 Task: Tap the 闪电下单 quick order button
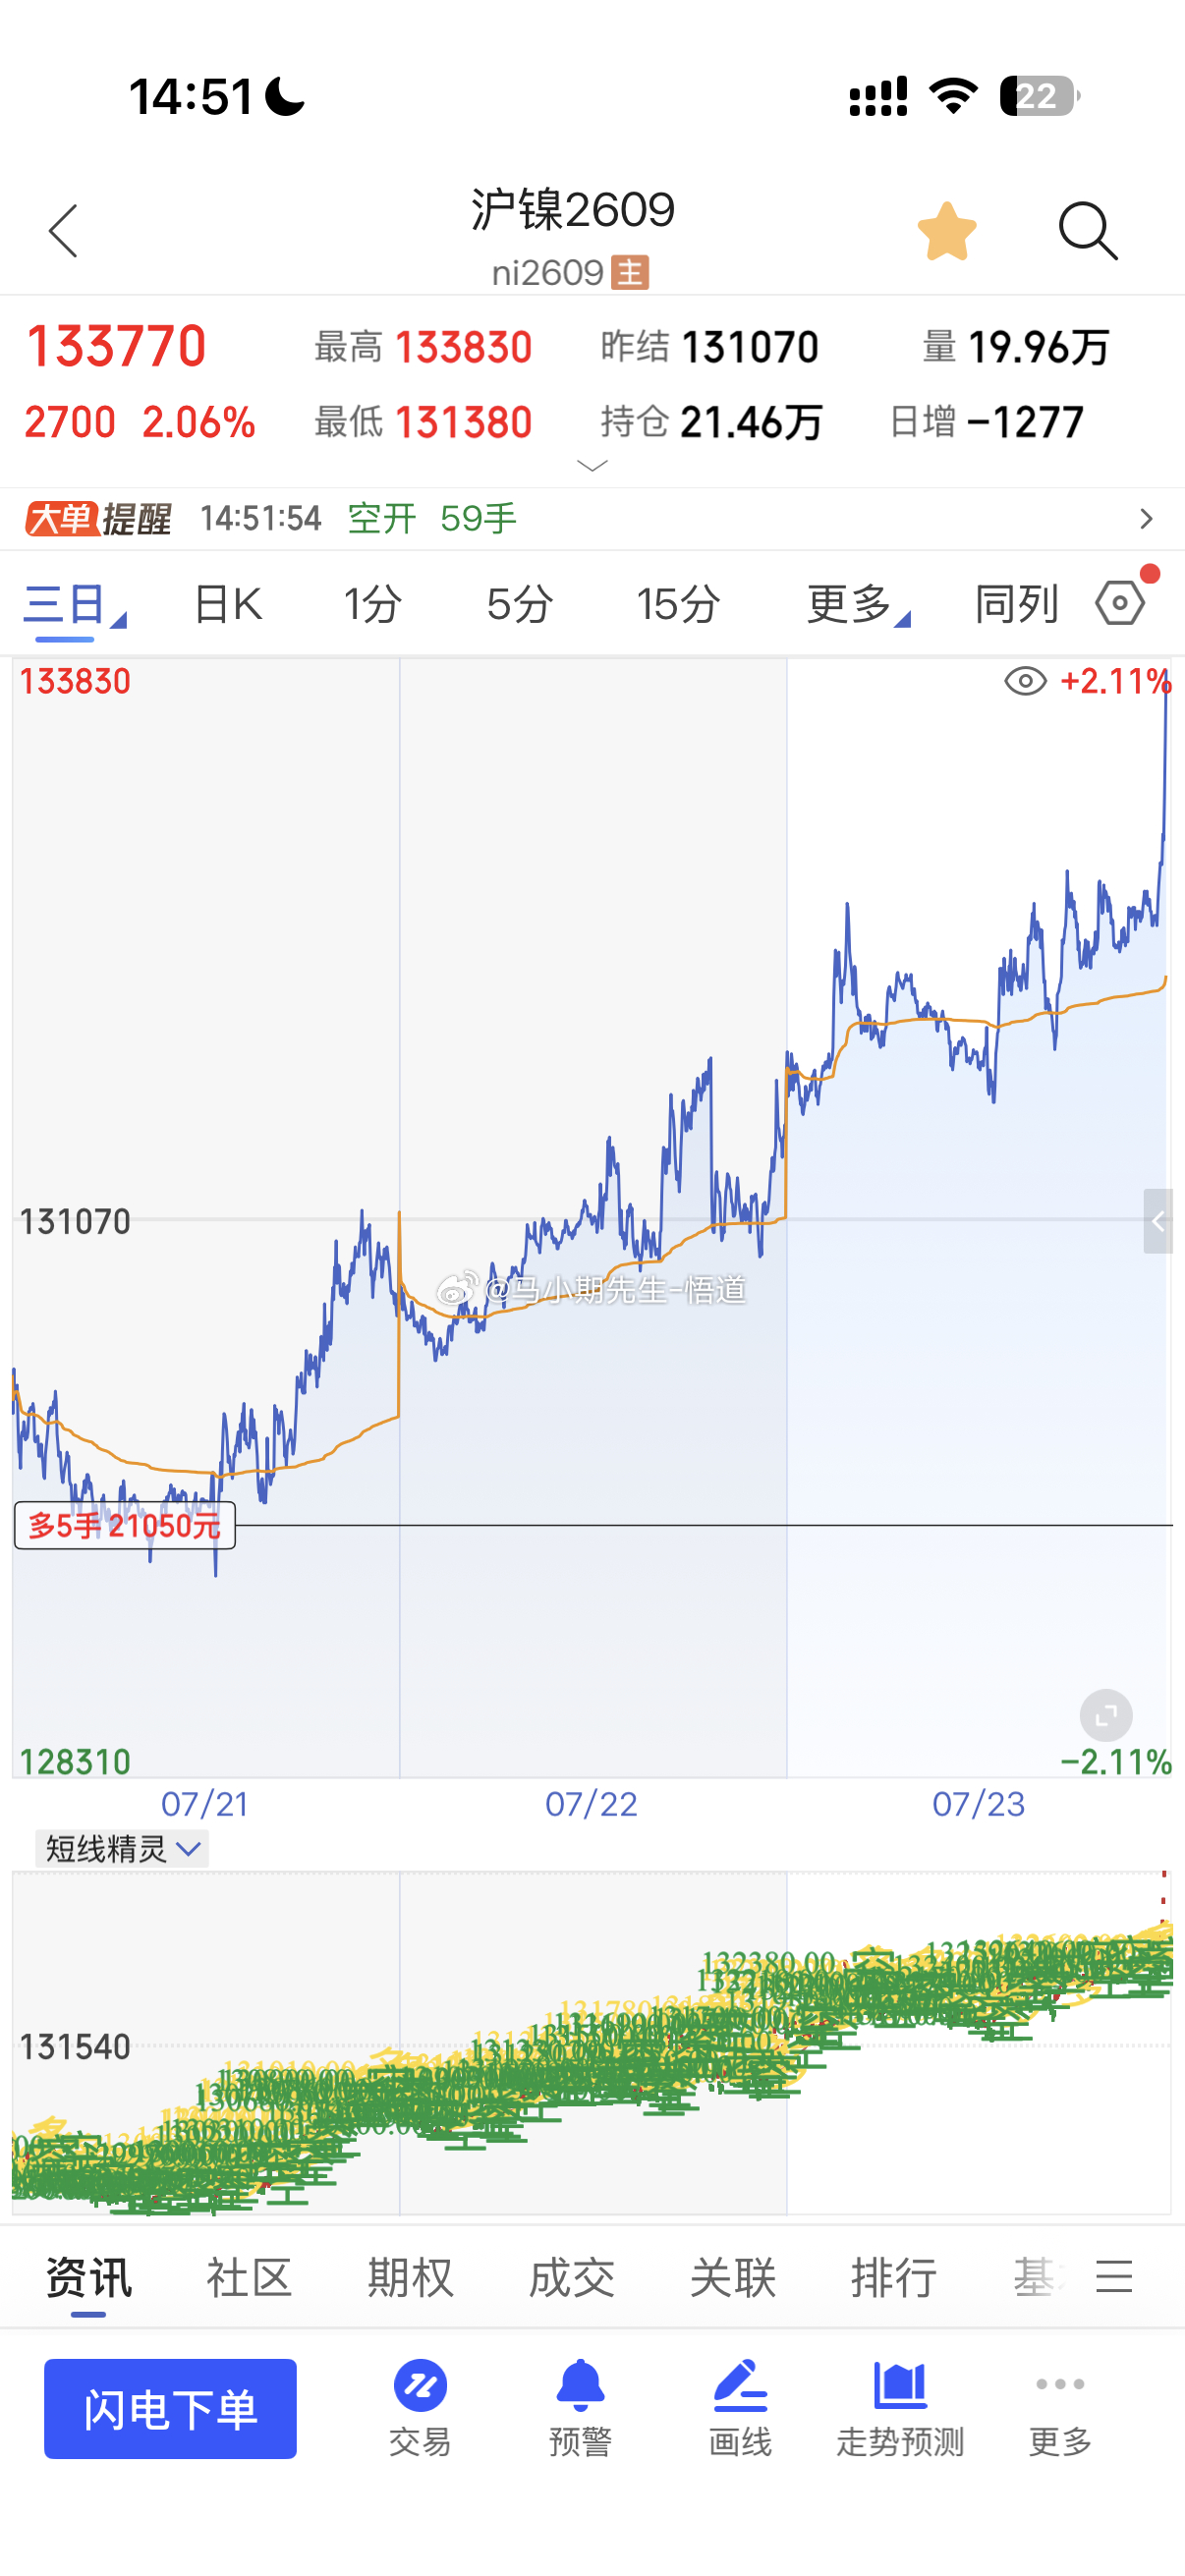170,2408
